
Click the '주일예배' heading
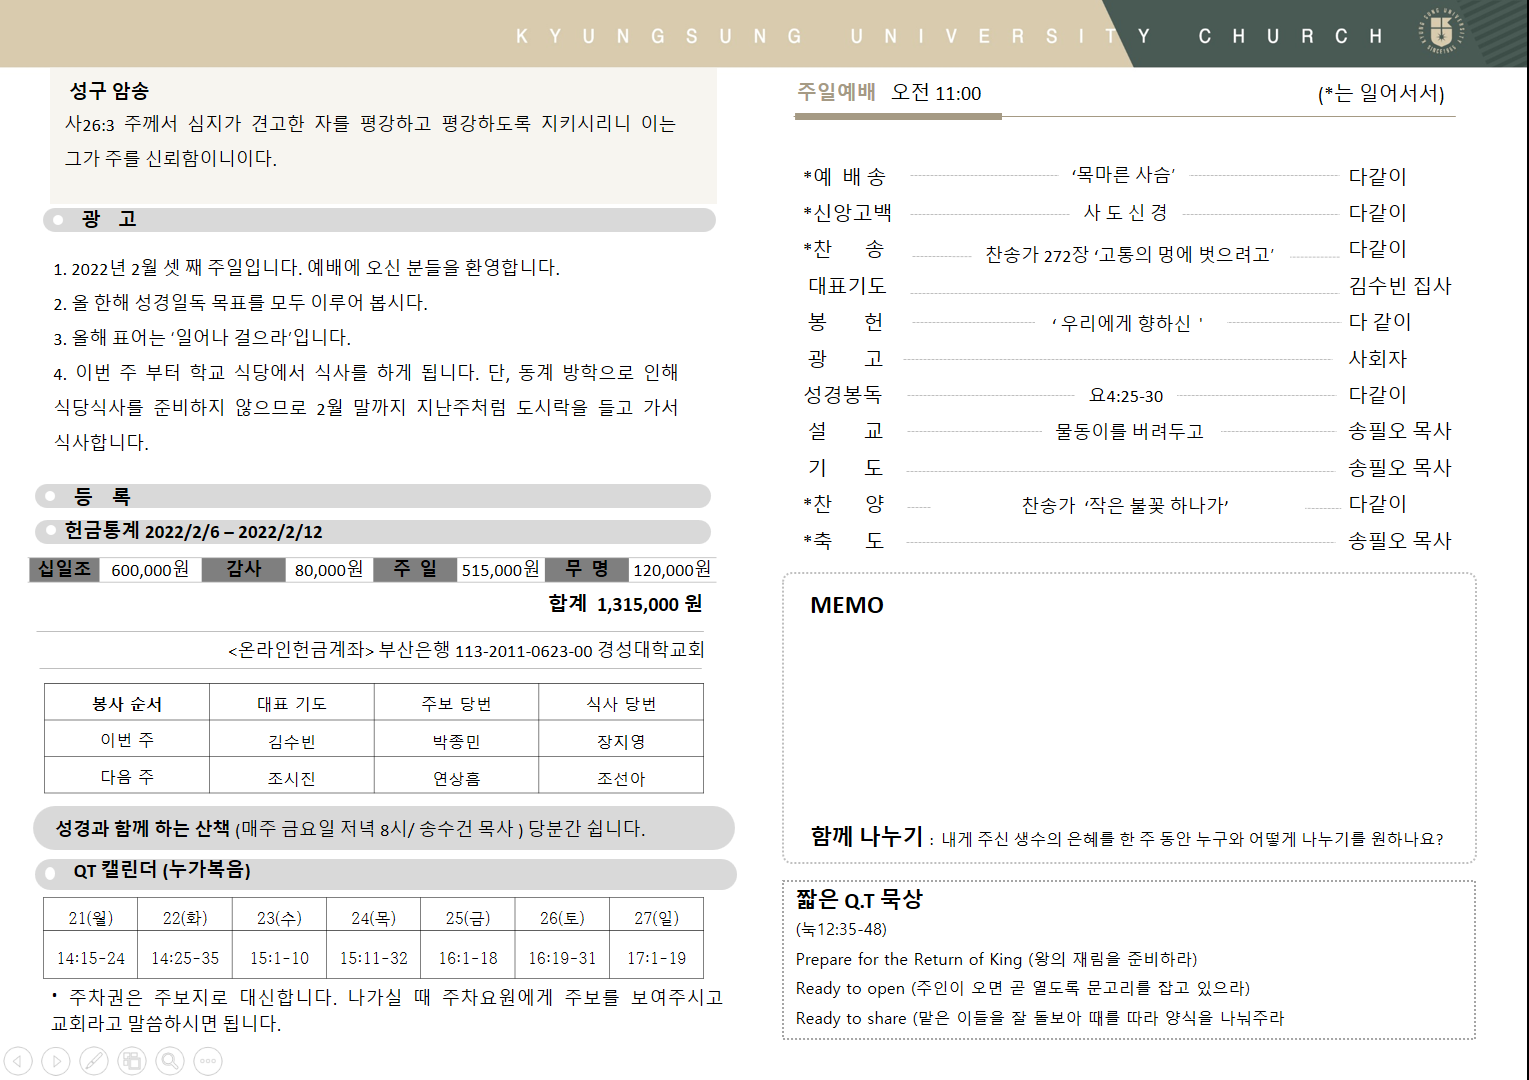tap(836, 92)
